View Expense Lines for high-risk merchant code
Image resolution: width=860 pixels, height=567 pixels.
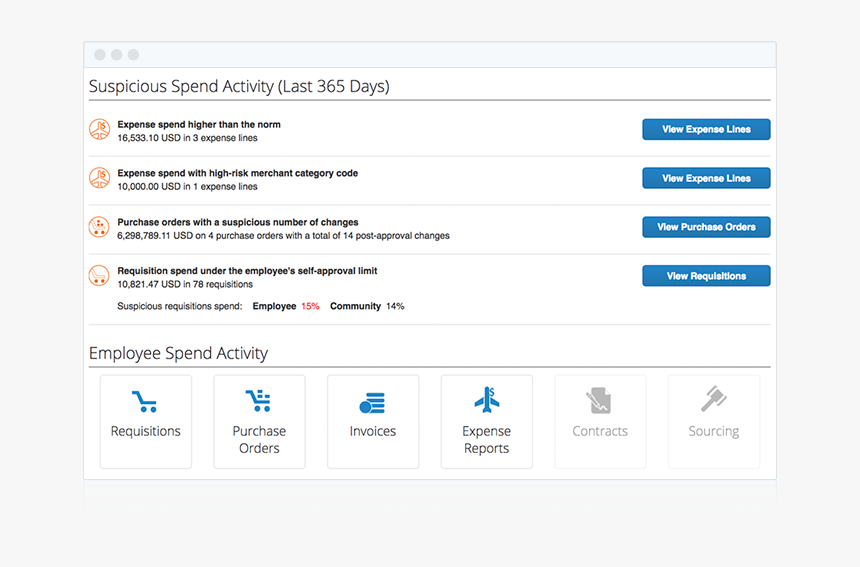[x=706, y=178]
